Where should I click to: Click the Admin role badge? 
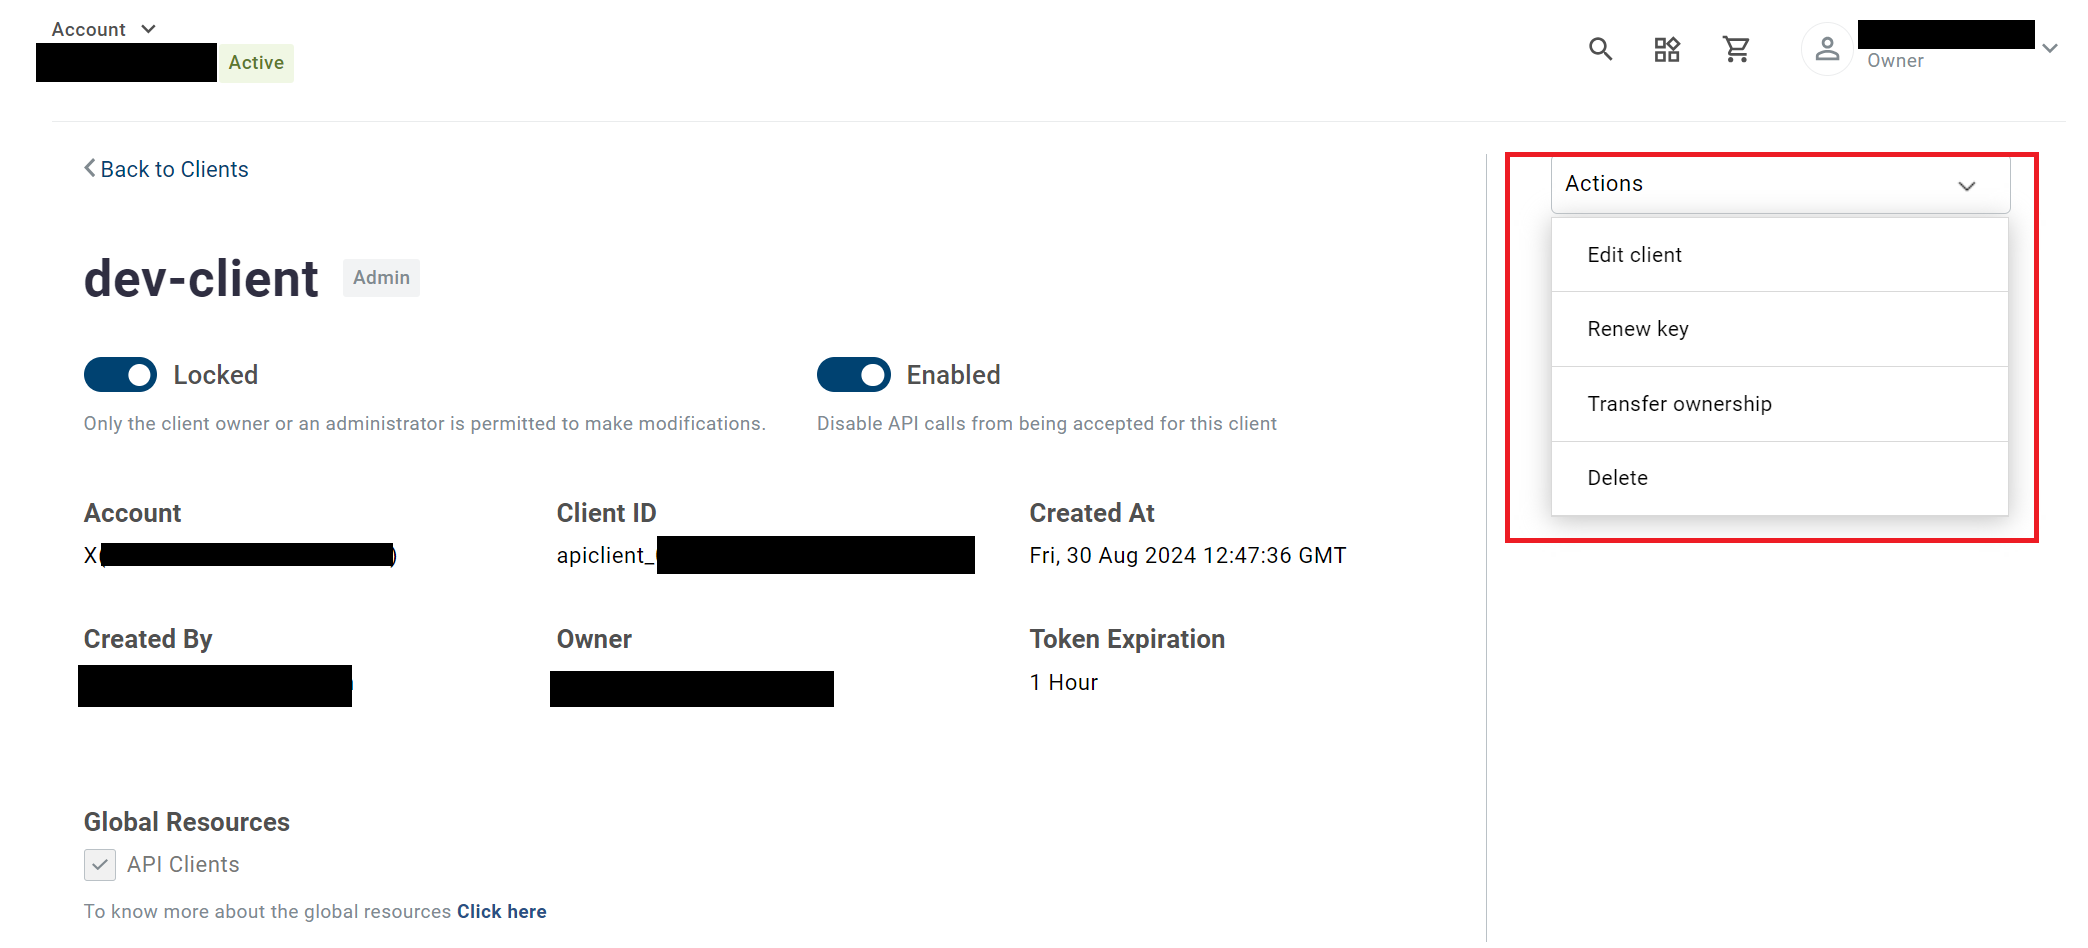[381, 278]
